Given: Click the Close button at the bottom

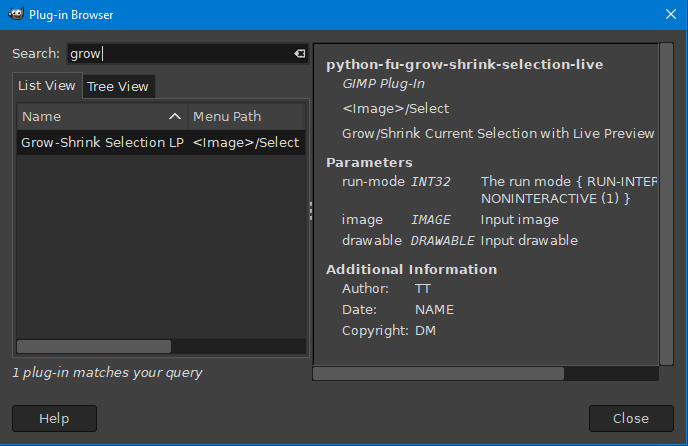Looking at the screenshot, I should click(x=631, y=418).
